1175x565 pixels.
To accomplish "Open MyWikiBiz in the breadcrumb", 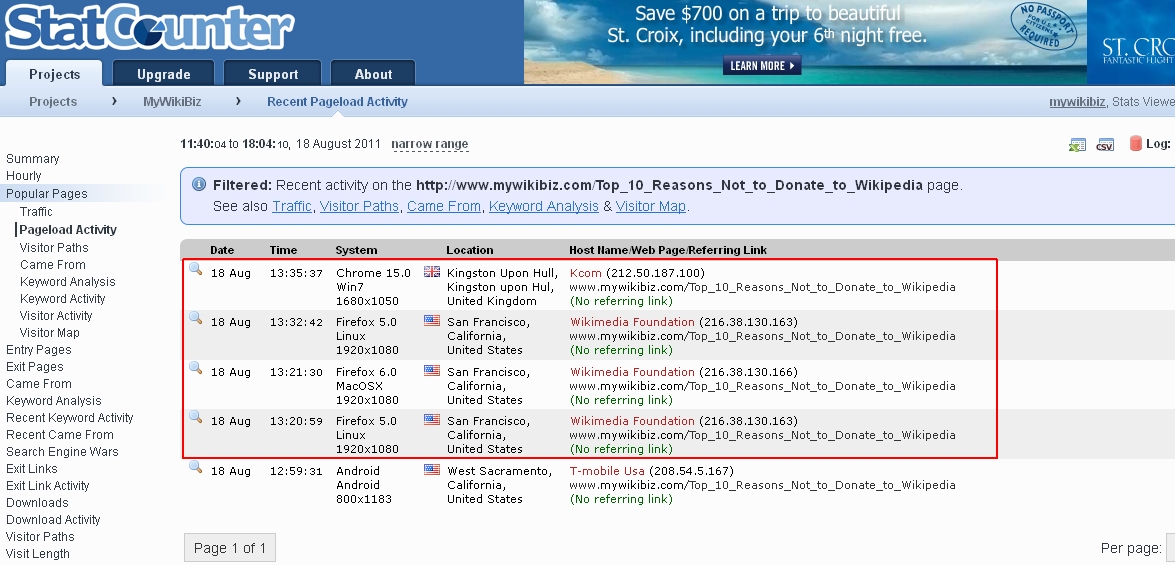I will tap(172, 102).
